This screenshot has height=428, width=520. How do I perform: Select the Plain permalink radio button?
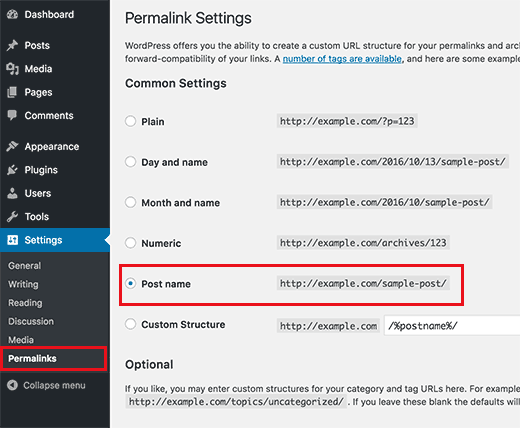pyautogui.click(x=130, y=121)
